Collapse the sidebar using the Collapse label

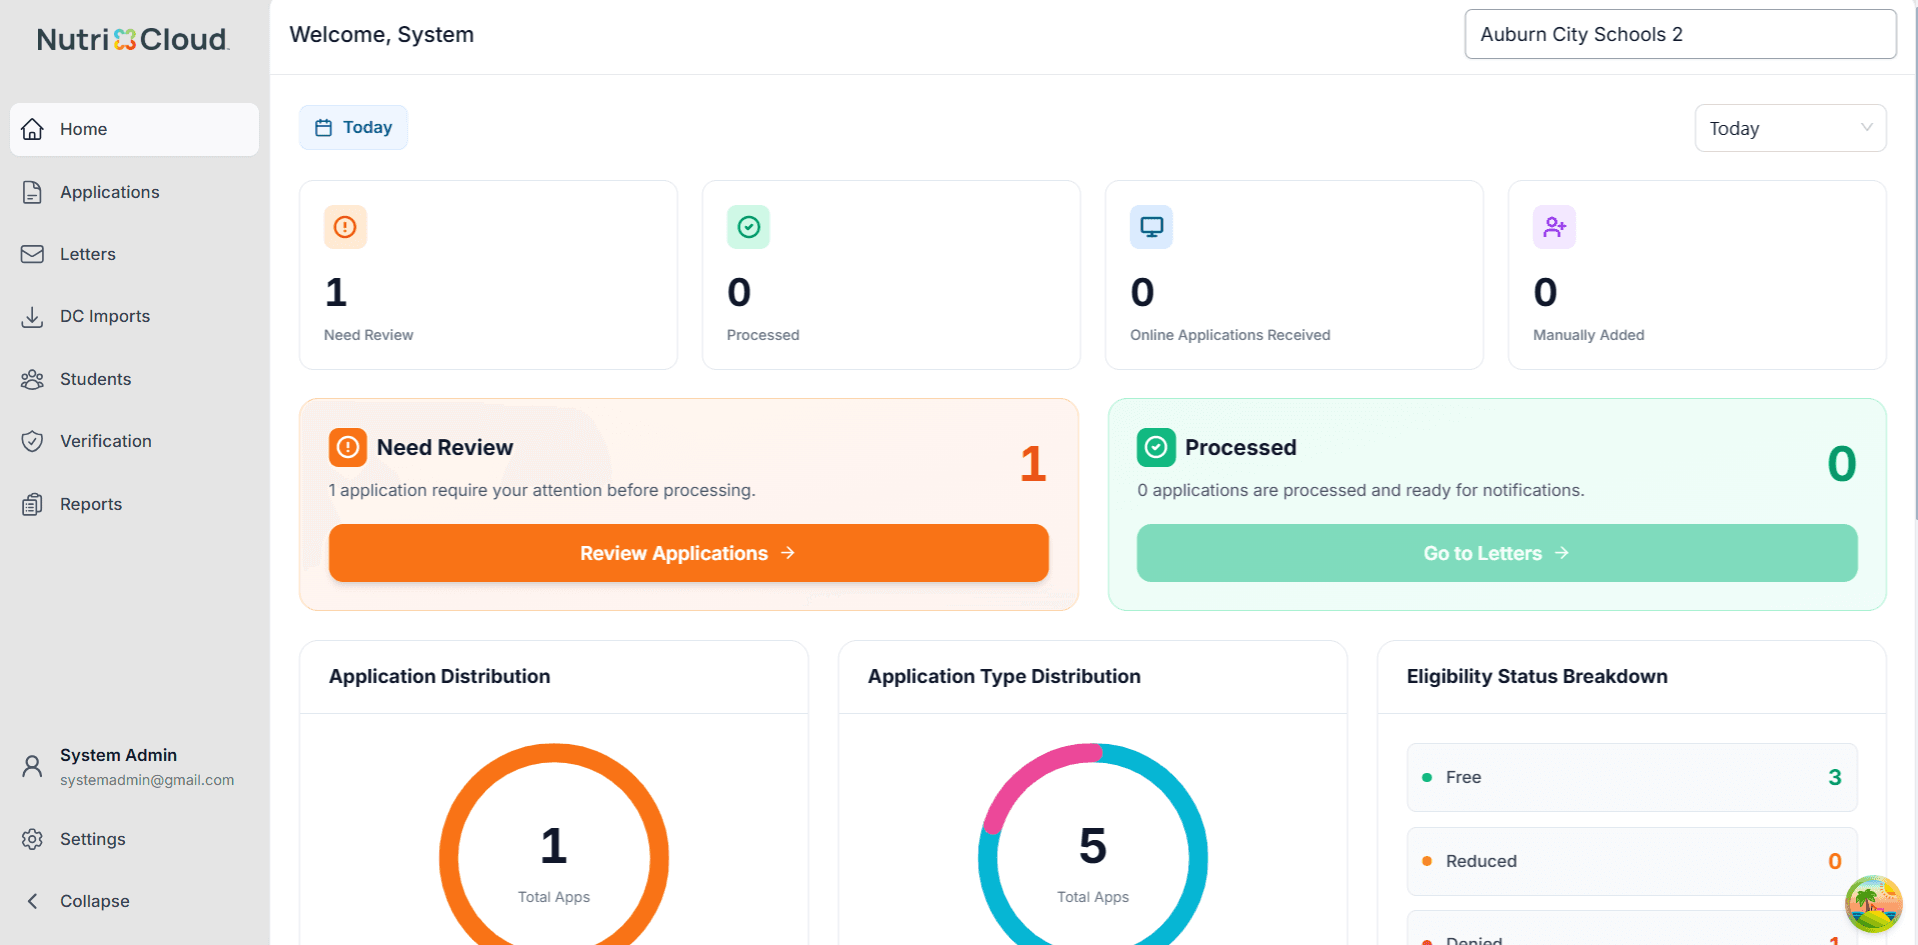point(95,901)
